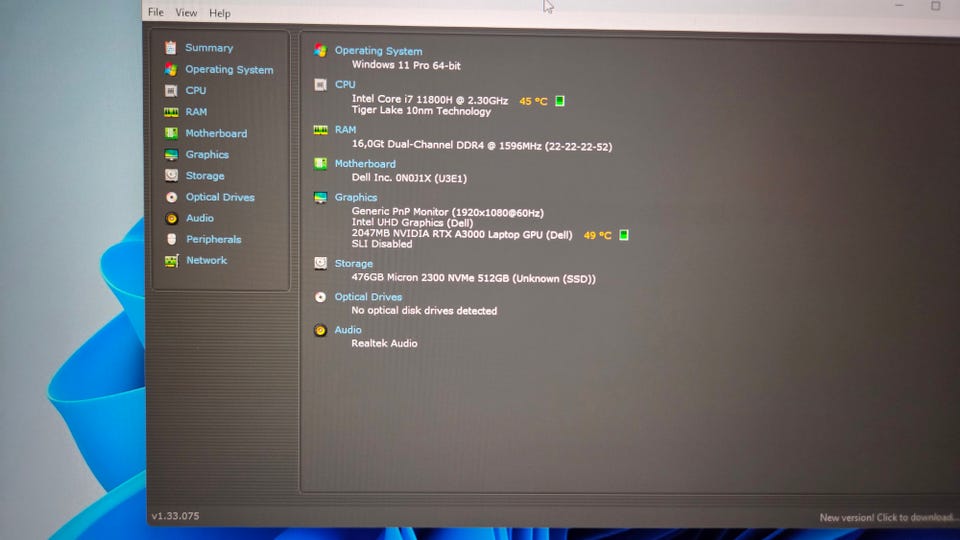960x540 pixels.
Task: Open the Network sidebar entry
Action: coord(206,260)
